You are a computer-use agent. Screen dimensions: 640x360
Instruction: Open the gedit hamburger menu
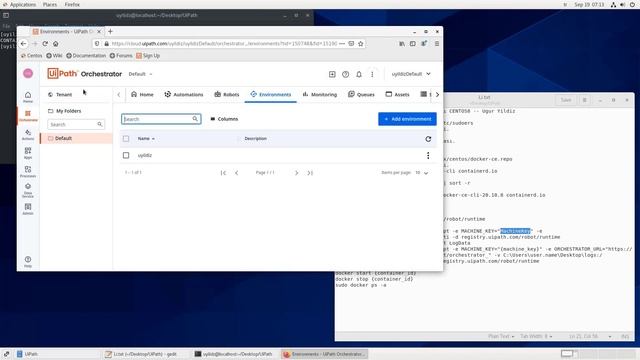pyautogui.click(x=584, y=100)
